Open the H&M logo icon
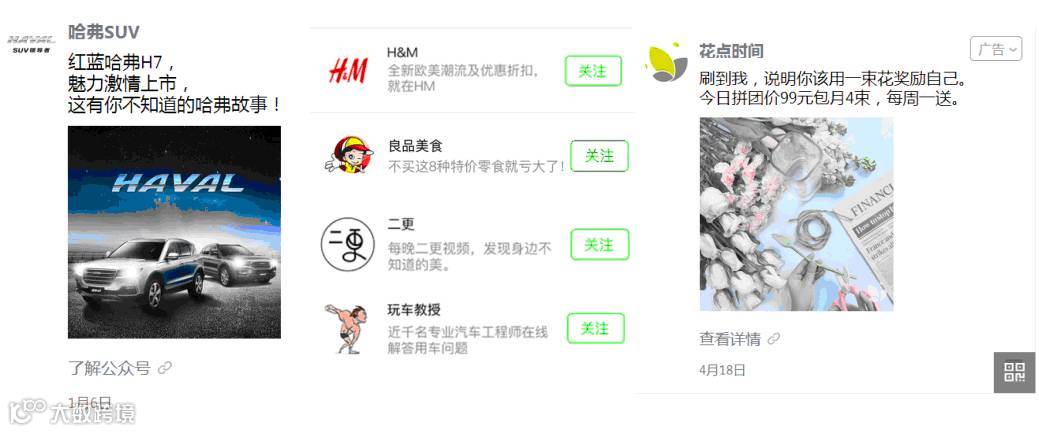1039x432 pixels. [x=348, y=70]
